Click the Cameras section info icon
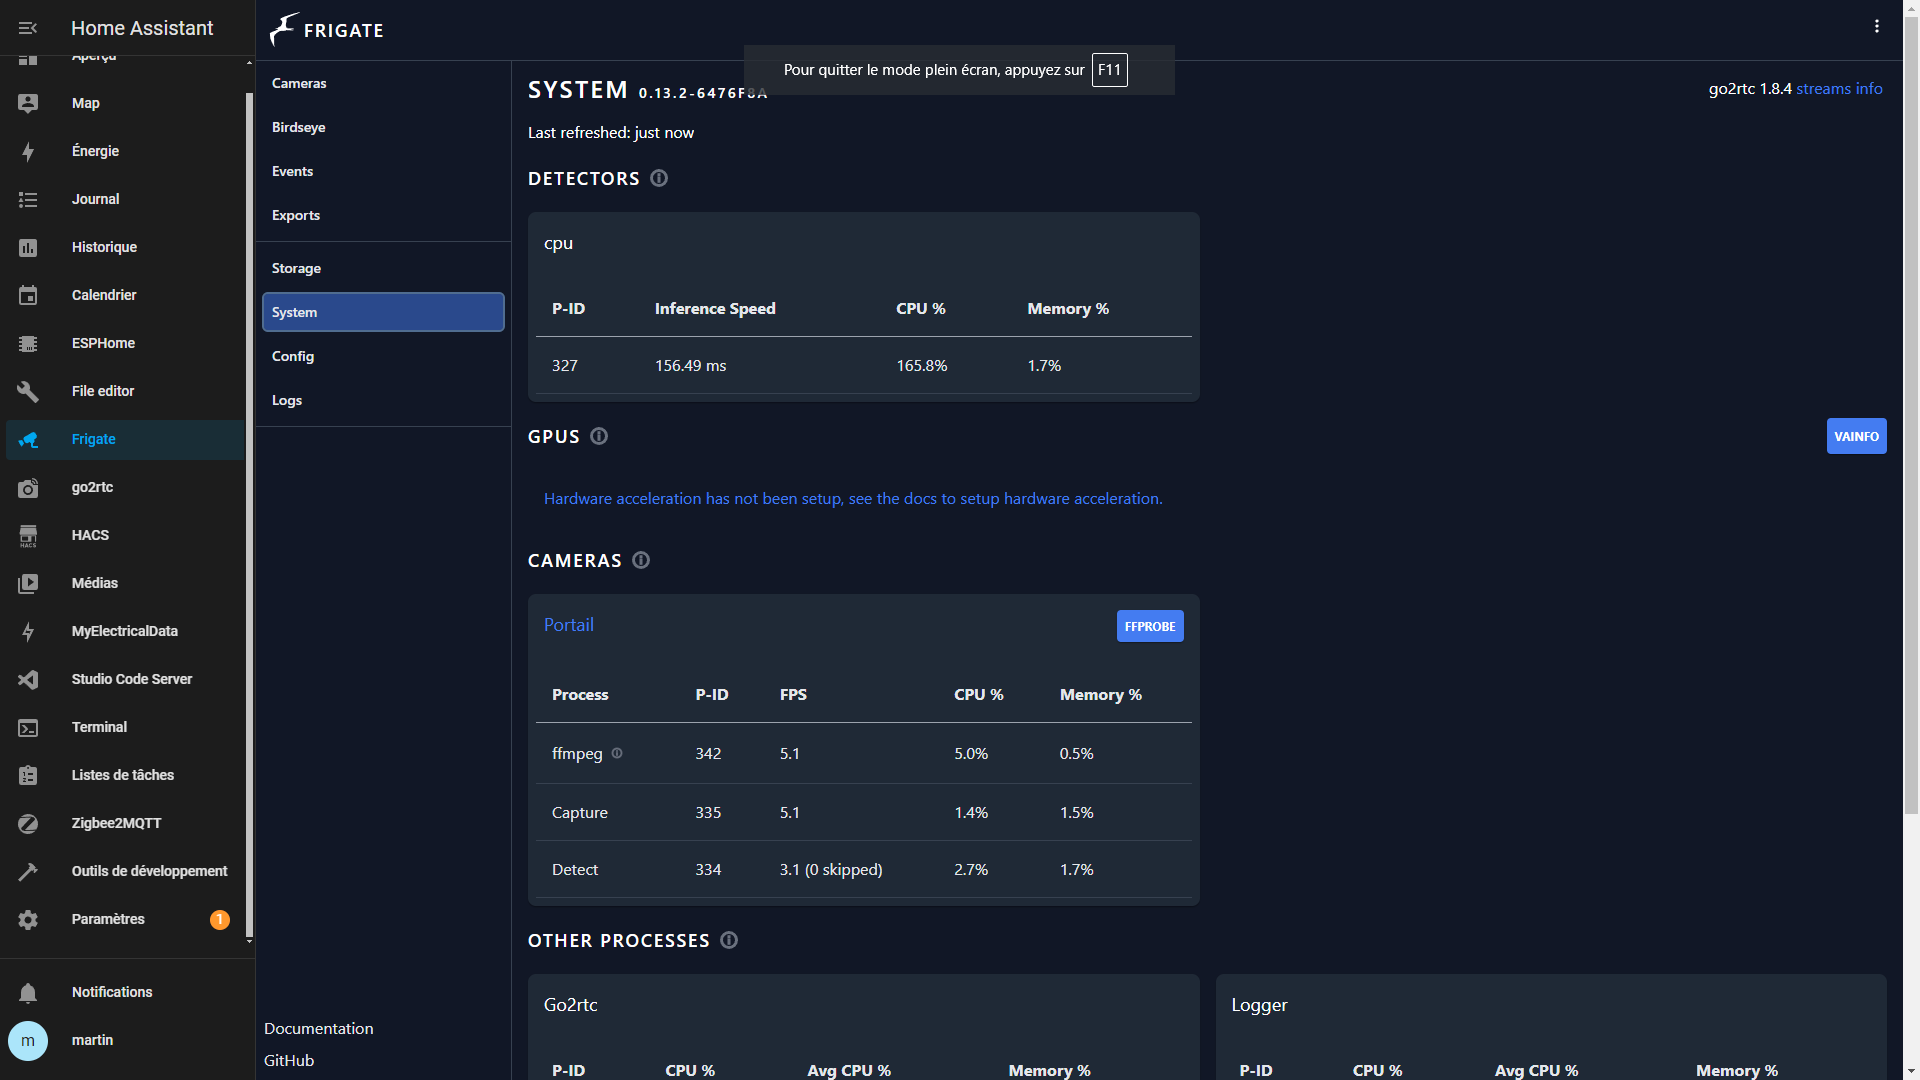 click(x=641, y=560)
